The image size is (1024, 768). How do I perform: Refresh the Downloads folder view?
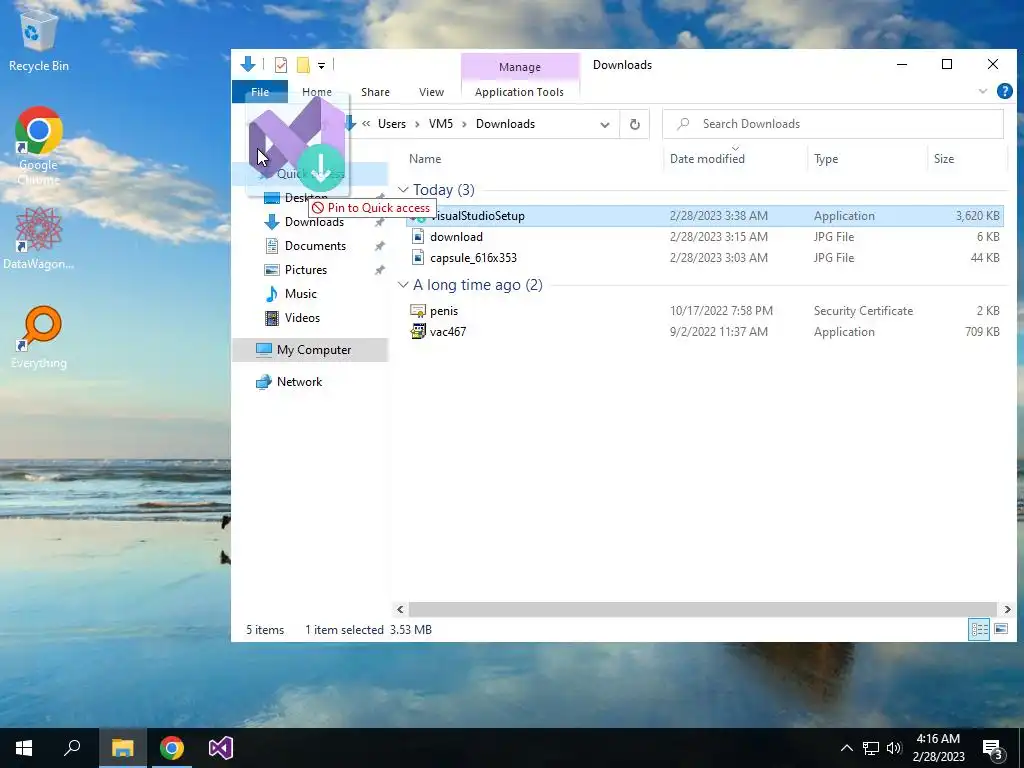click(635, 124)
